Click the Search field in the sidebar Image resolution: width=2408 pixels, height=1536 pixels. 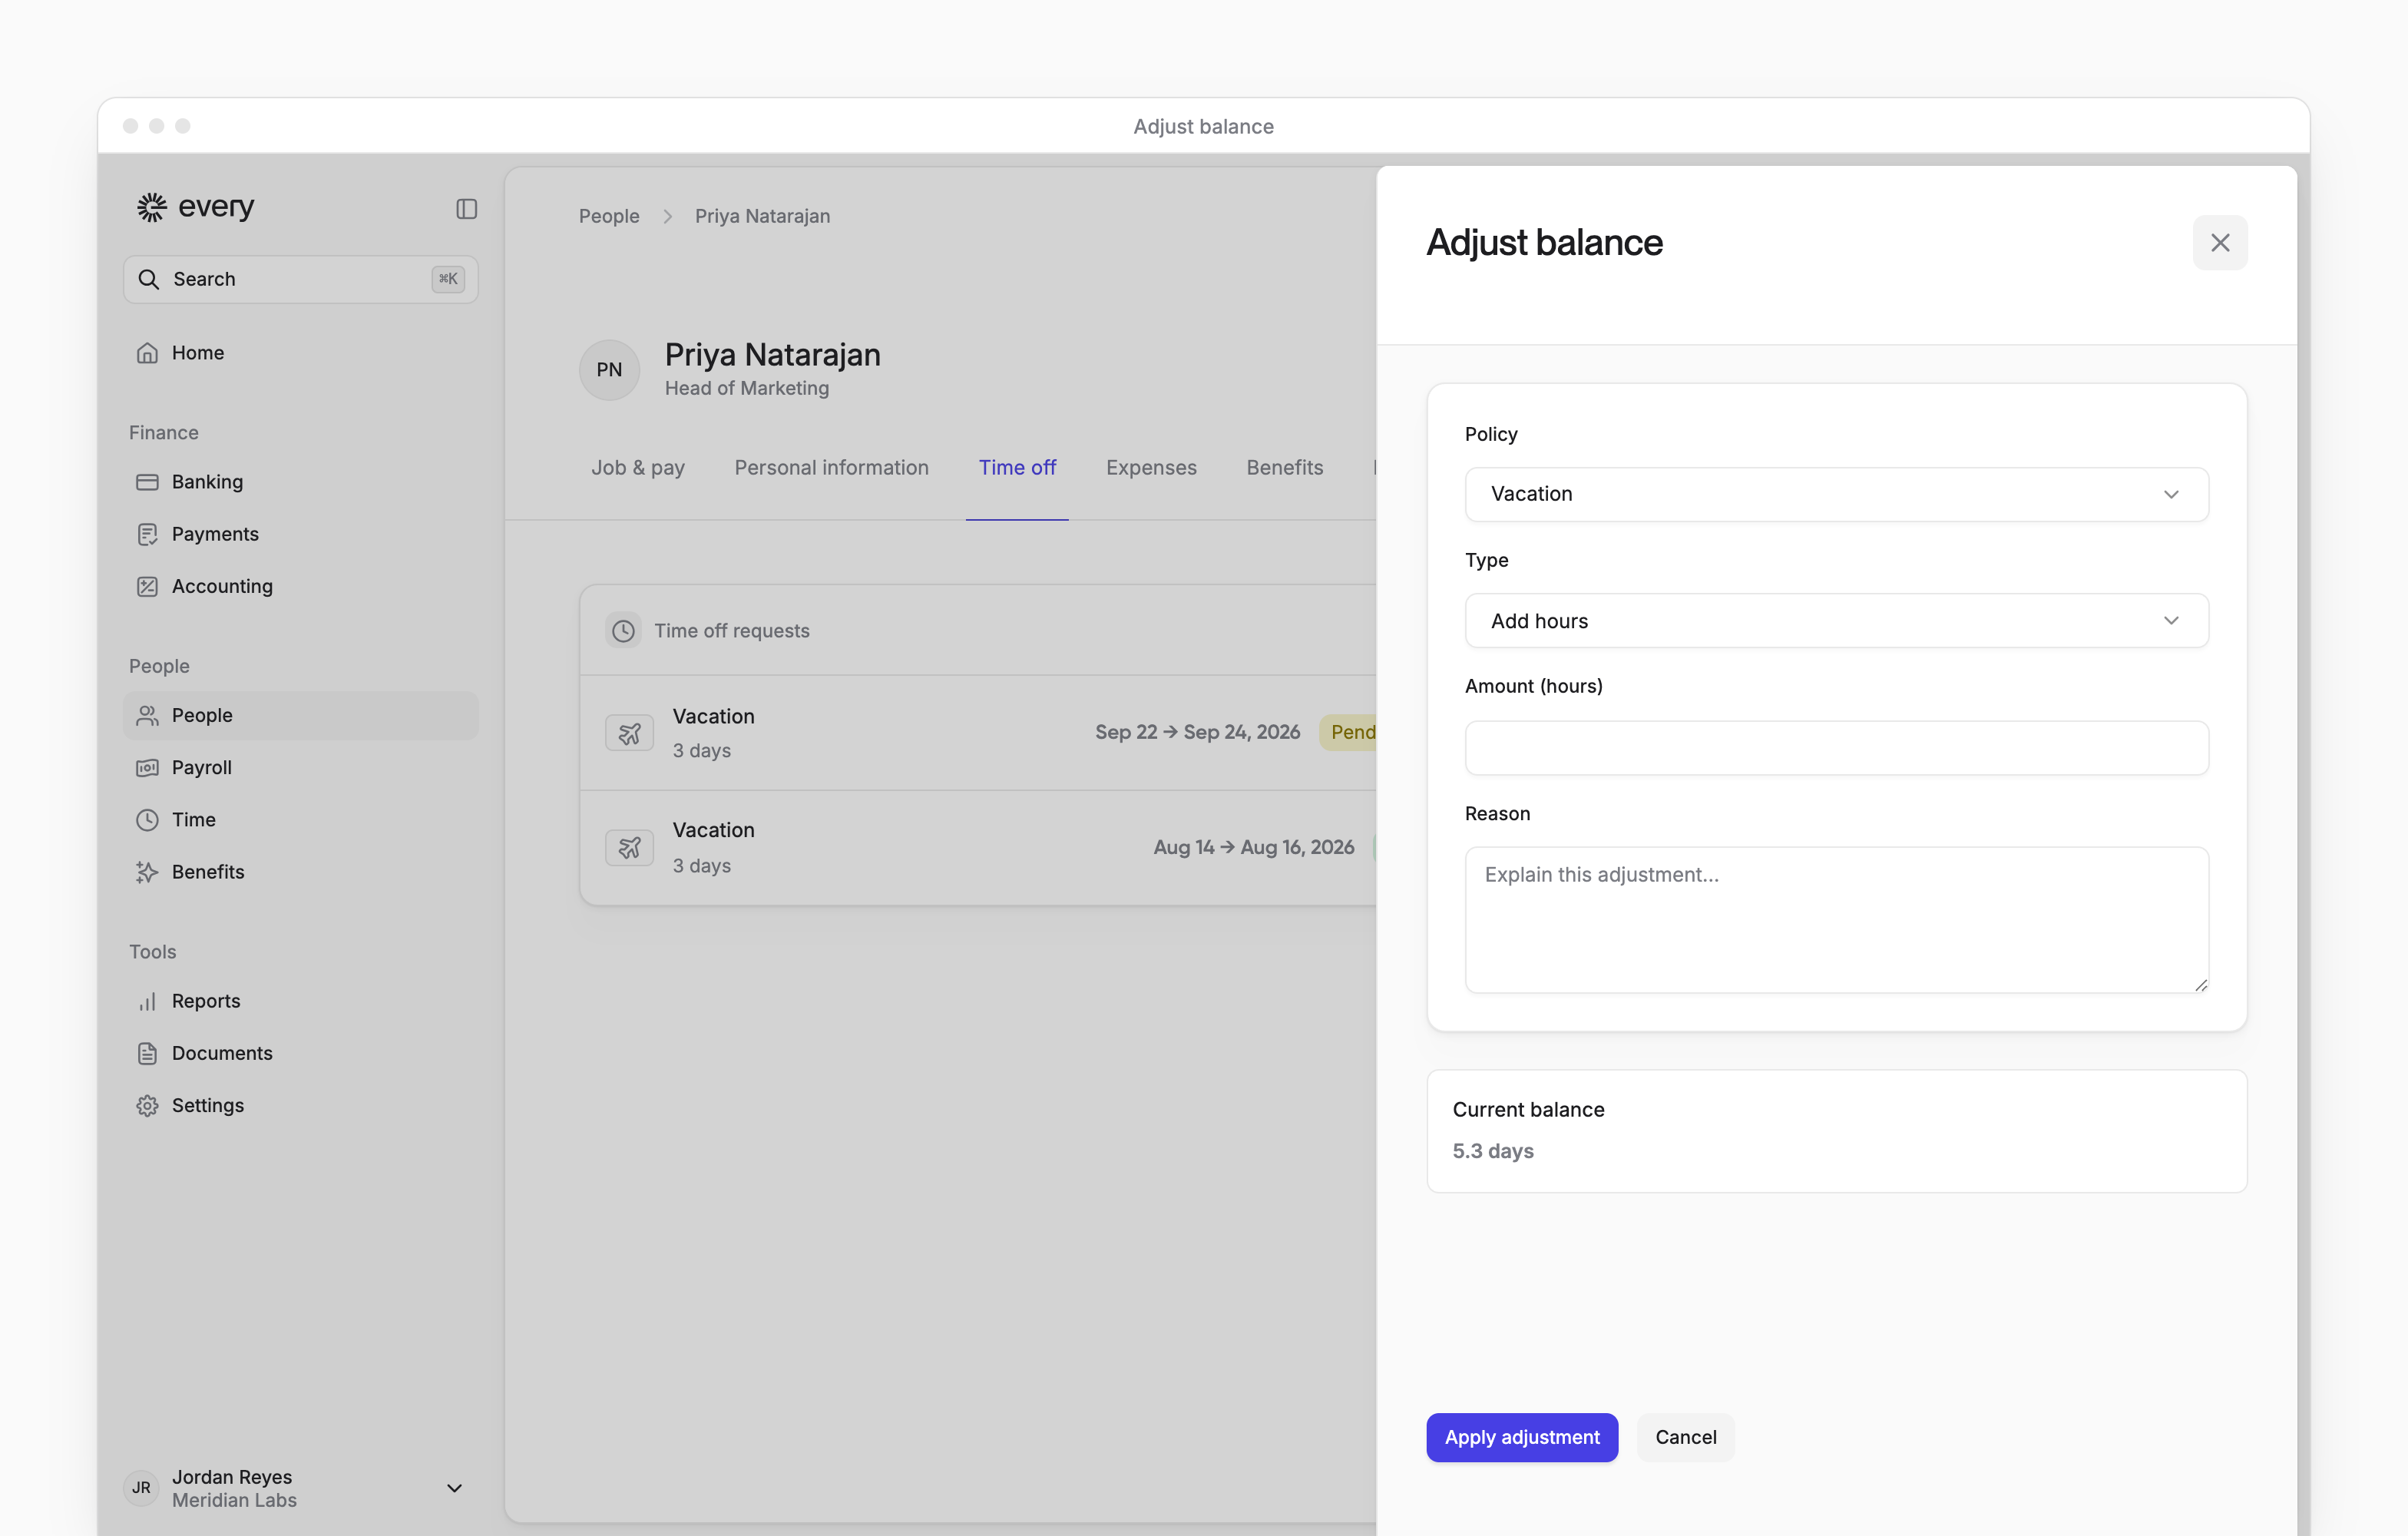[x=300, y=279]
